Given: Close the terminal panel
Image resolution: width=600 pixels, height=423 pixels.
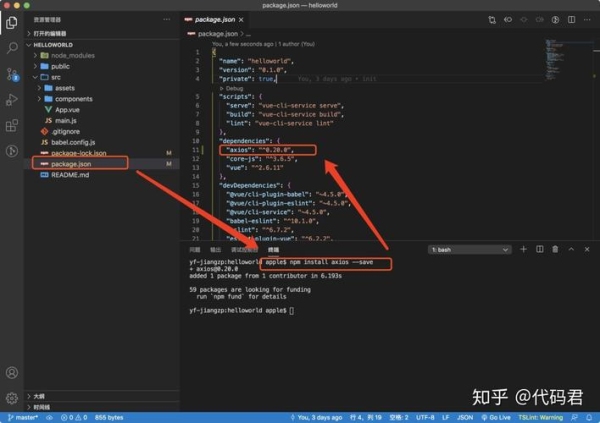Looking at the screenshot, I should pyautogui.click(x=587, y=250).
